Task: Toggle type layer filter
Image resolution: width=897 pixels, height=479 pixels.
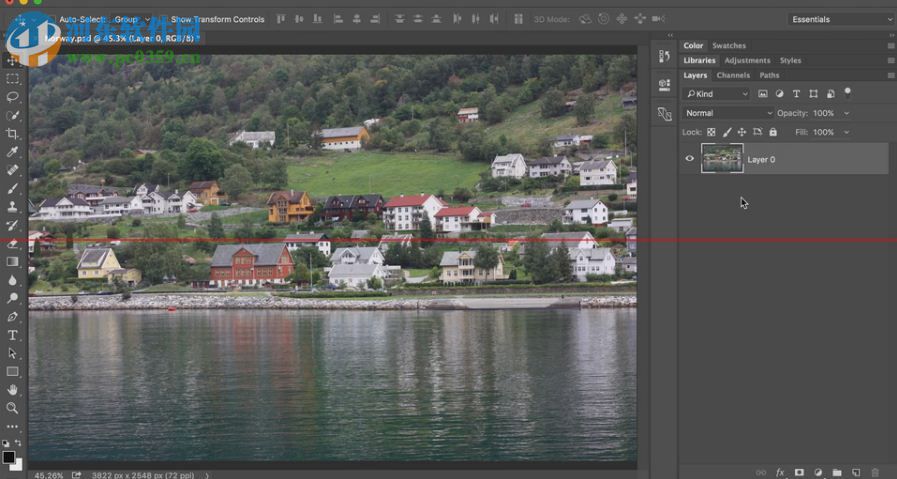Action: (x=796, y=94)
